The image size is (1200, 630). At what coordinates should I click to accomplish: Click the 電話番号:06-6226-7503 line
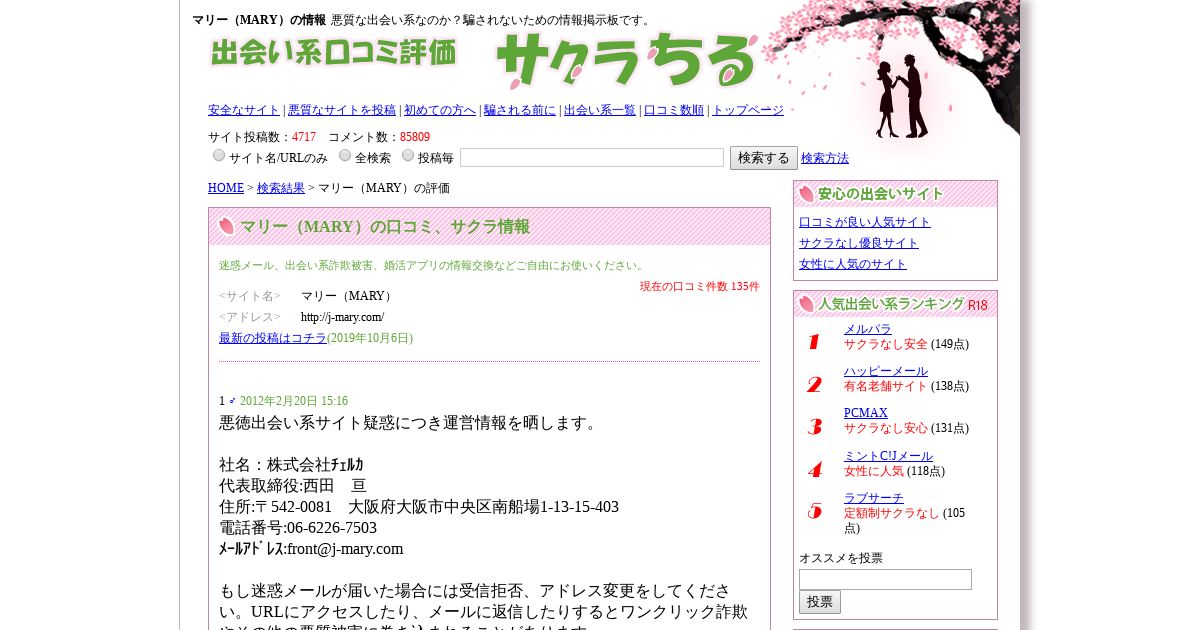pos(298,528)
